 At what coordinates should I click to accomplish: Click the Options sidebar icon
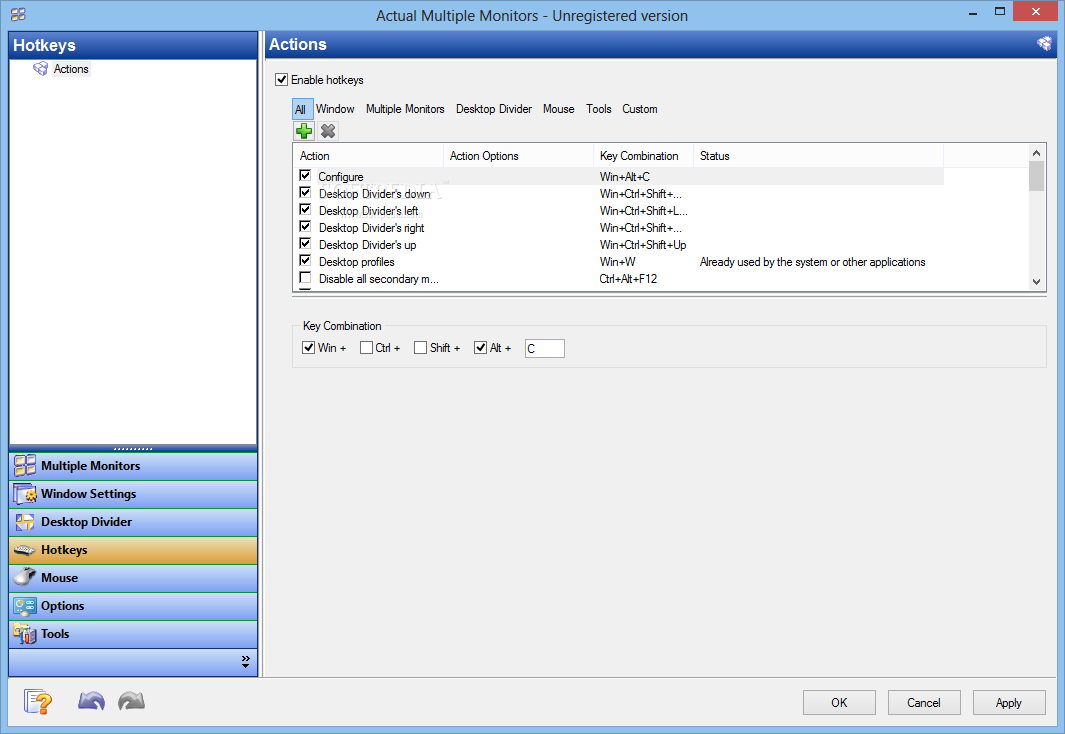coord(25,606)
